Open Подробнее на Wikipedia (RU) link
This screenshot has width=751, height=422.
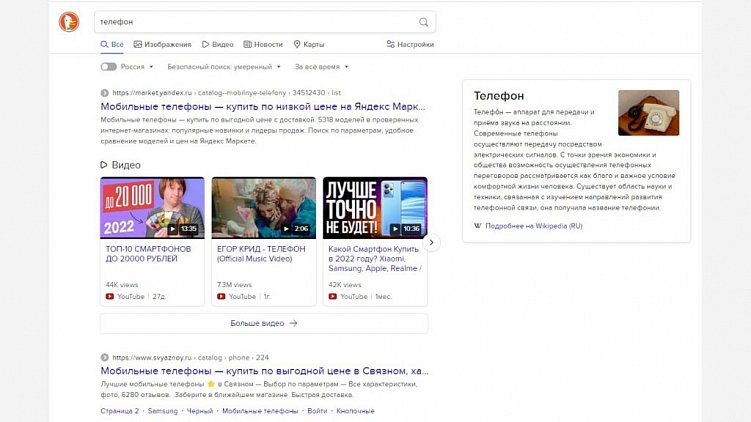(534, 226)
